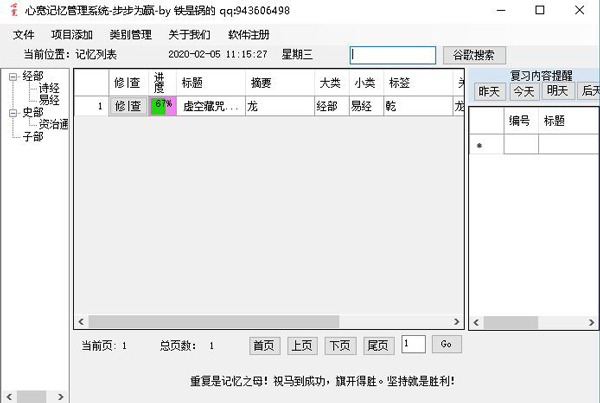600x403 pixels.
Task: Click the Go page jump button
Action: (447, 345)
